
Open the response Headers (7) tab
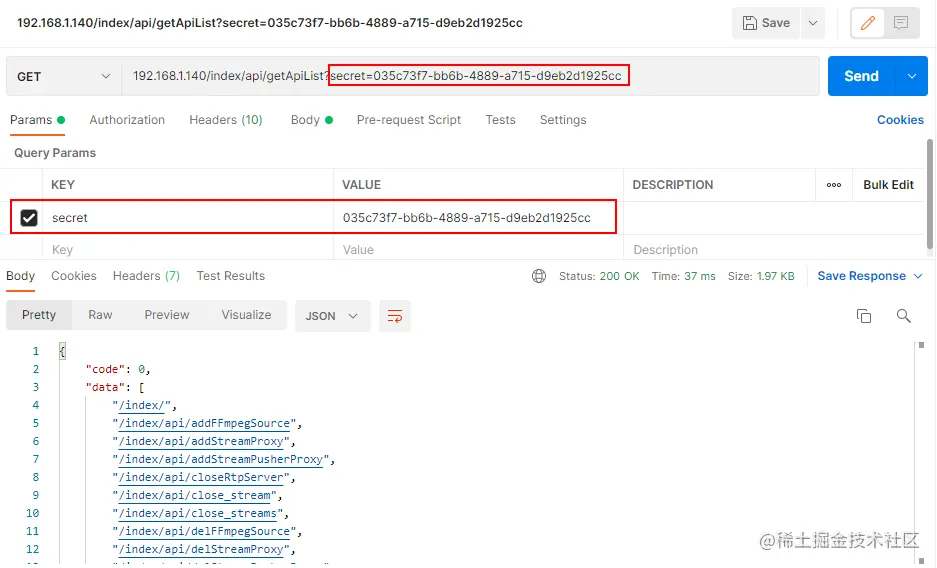(x=146, y=276)
